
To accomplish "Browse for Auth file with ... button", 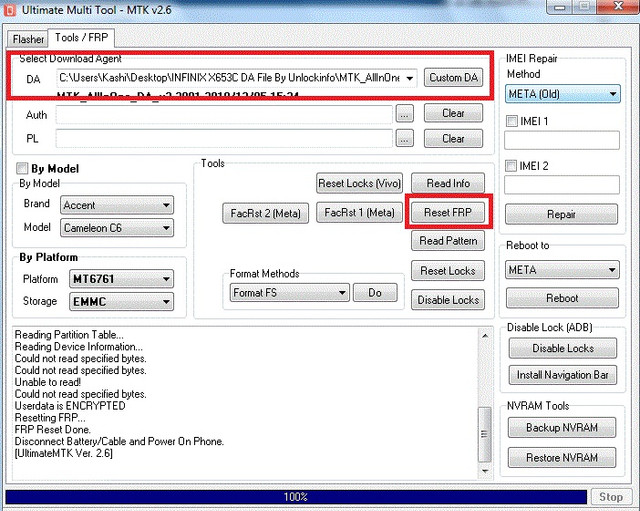I will (404, 115).
